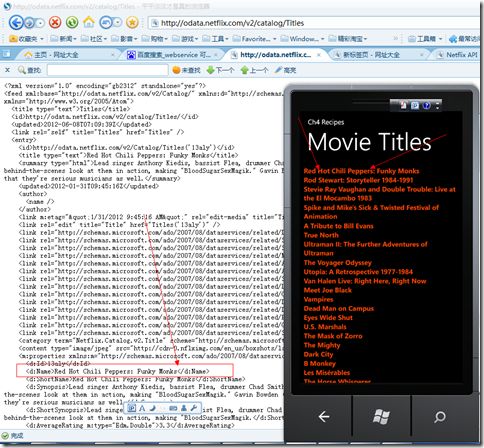
Task: Open the 影音 bookmarks folder
Action: tap(124, 39)
